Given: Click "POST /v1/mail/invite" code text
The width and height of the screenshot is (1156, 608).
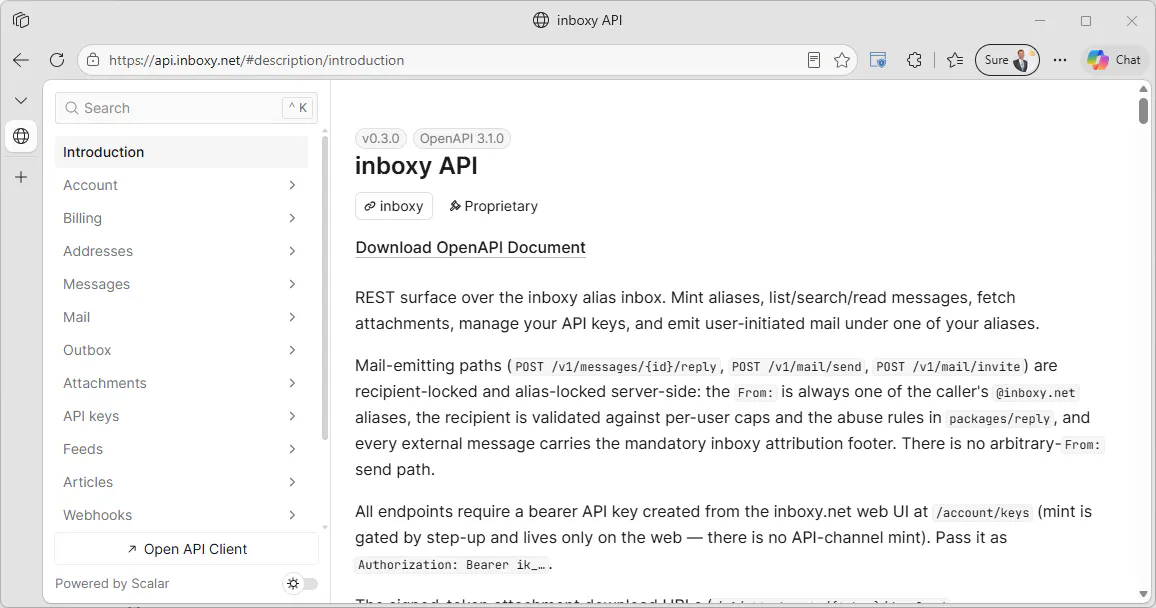Looking at the screenshot, I should tap(949, 367).
